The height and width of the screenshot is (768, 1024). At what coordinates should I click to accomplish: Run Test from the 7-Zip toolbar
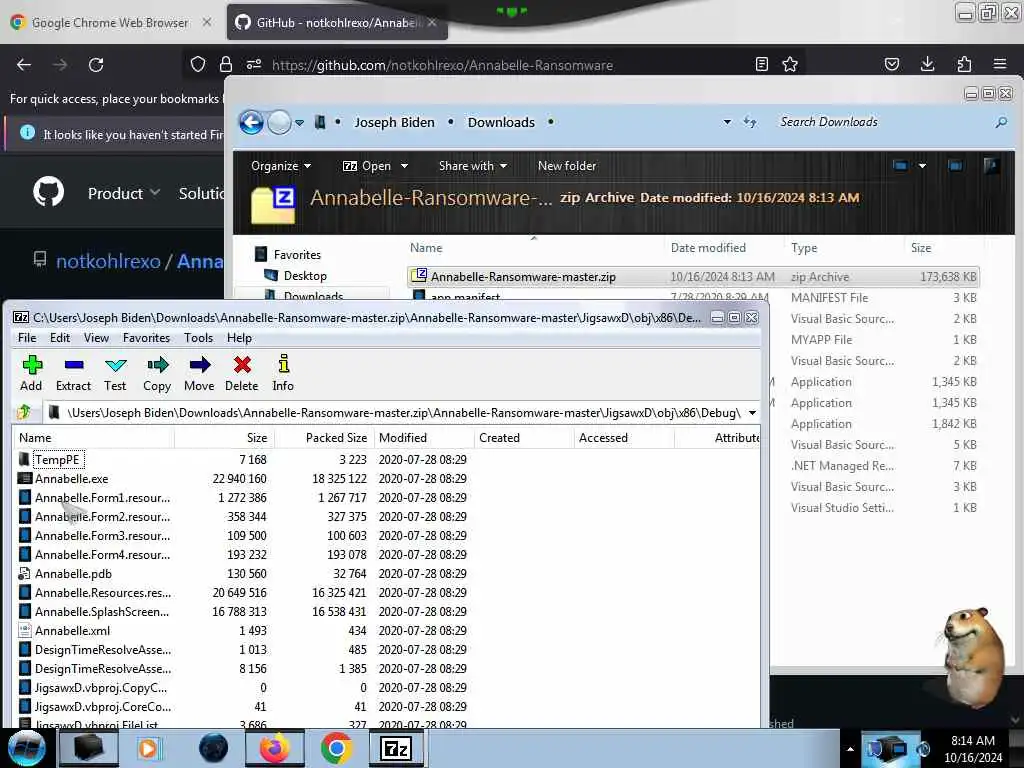[115, 374]
